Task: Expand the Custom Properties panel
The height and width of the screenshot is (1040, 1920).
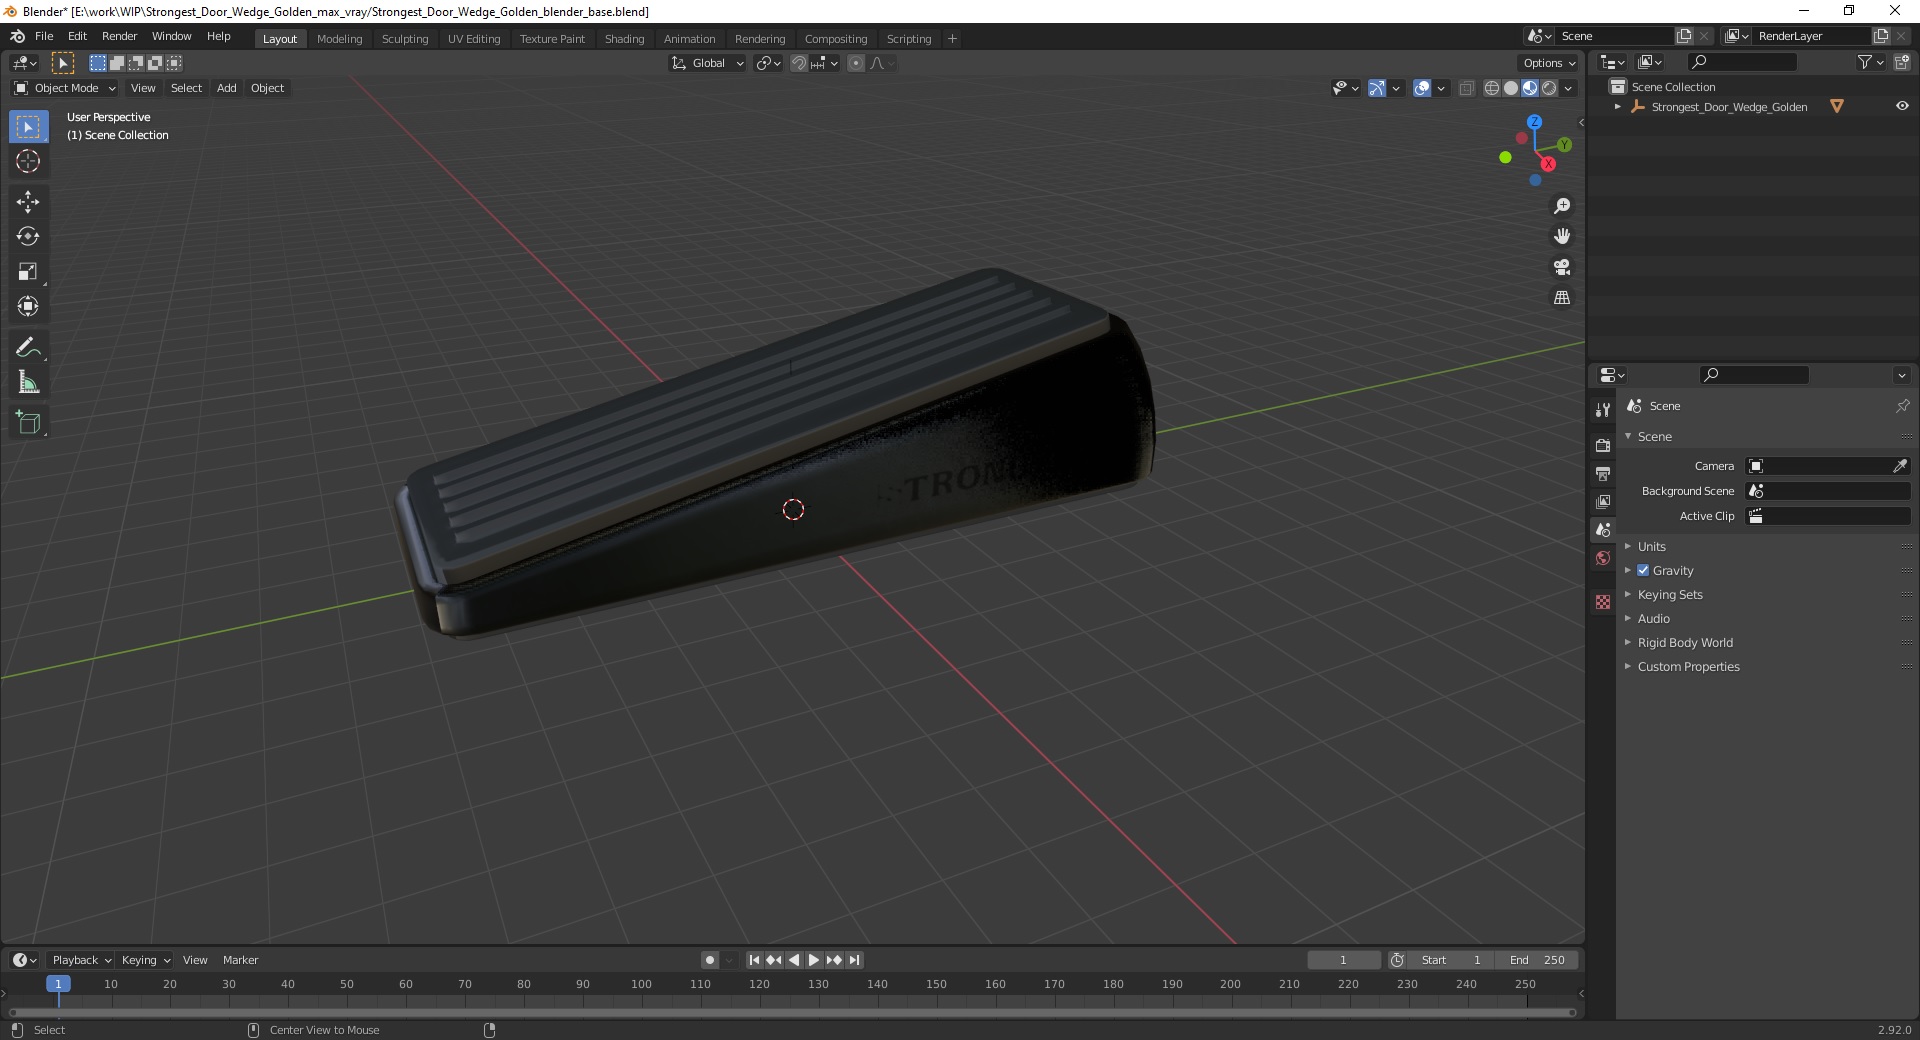Action: point(1688,666)
